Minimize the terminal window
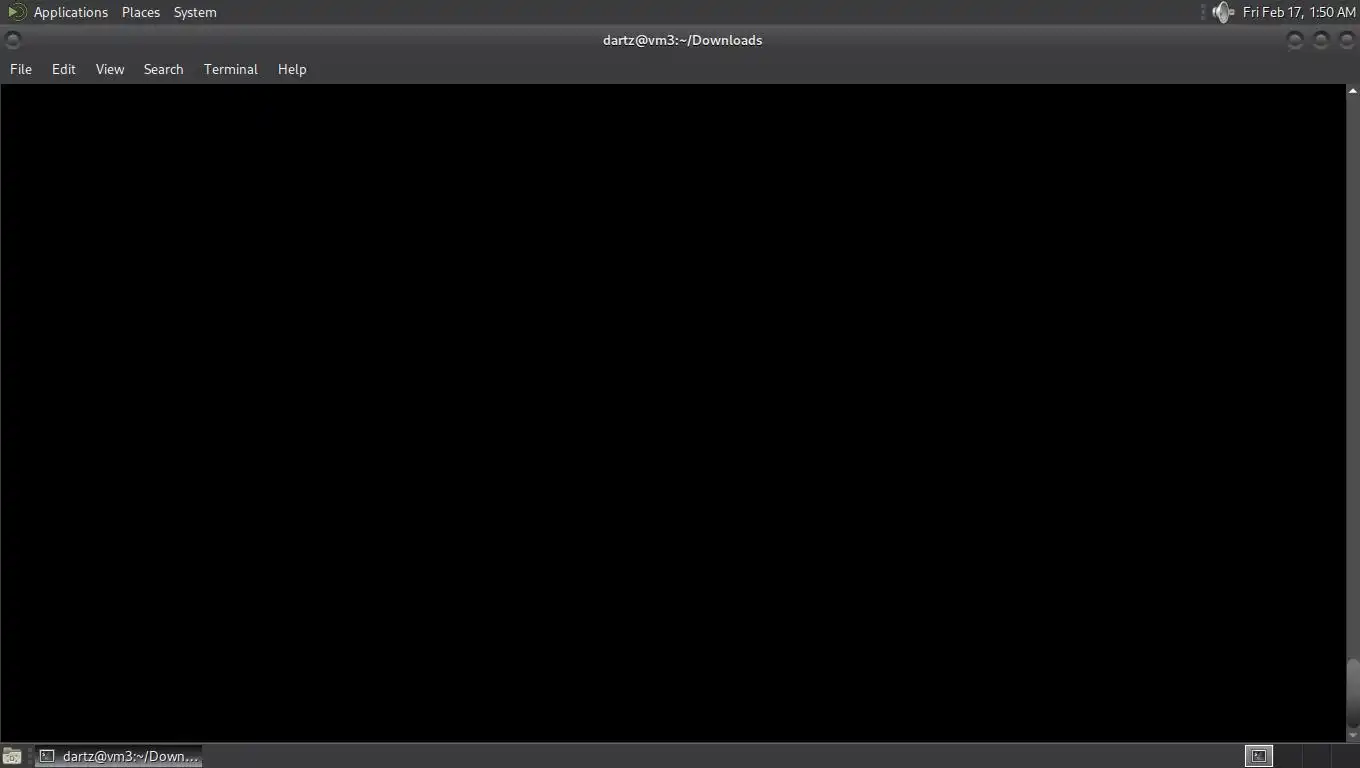The image size is (1360, 768). [x=1295, y=40]
